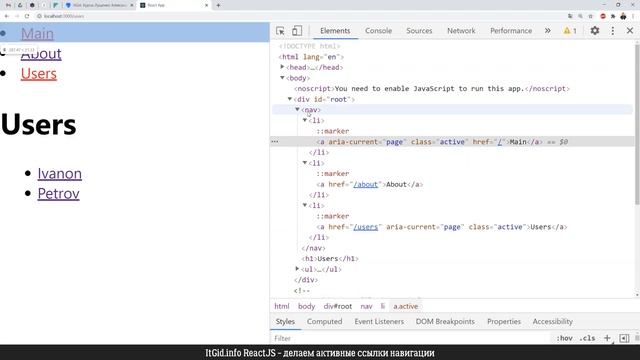Screen dimensions: 640x360
Task: Click the translate page icon in address bar
Action: (570, 16)
